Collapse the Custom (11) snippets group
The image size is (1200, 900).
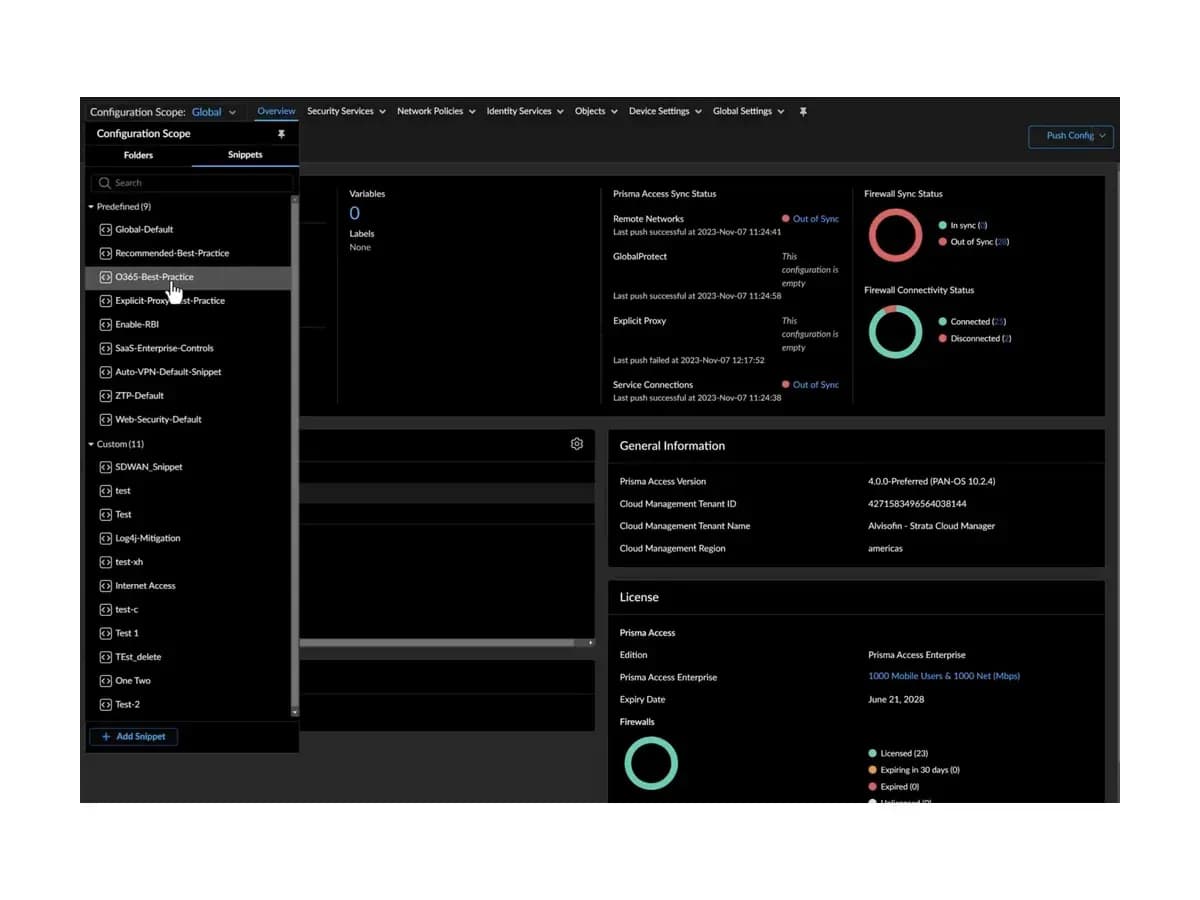point(91,444)
